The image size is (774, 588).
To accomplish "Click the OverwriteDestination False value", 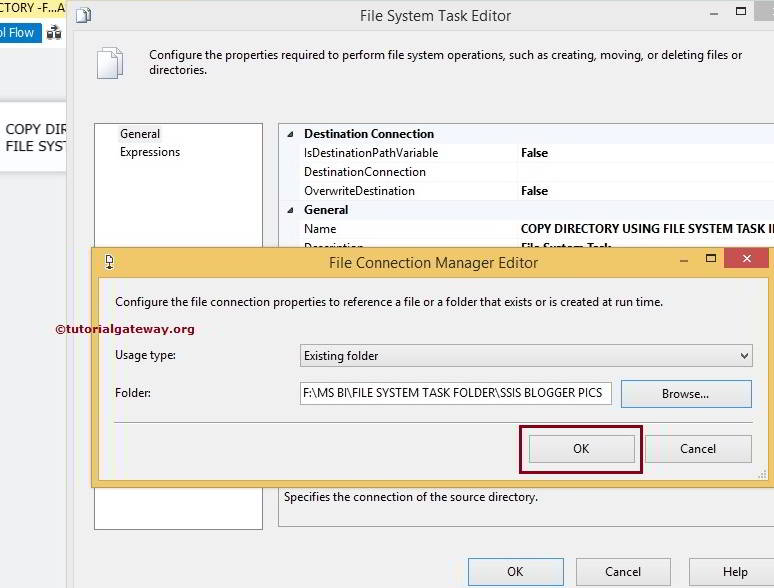I will tap(535, 191).
